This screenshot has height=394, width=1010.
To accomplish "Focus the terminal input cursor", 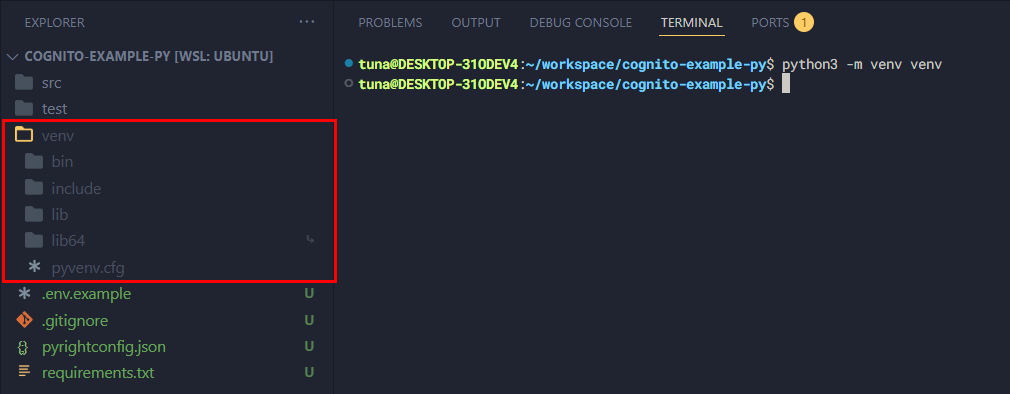I will [x=786, y=84].
